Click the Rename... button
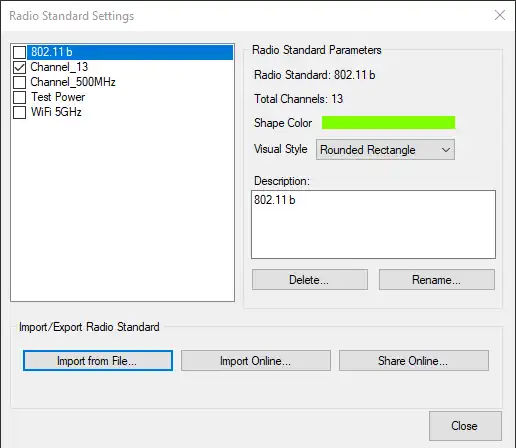 [x=437, y=280]
